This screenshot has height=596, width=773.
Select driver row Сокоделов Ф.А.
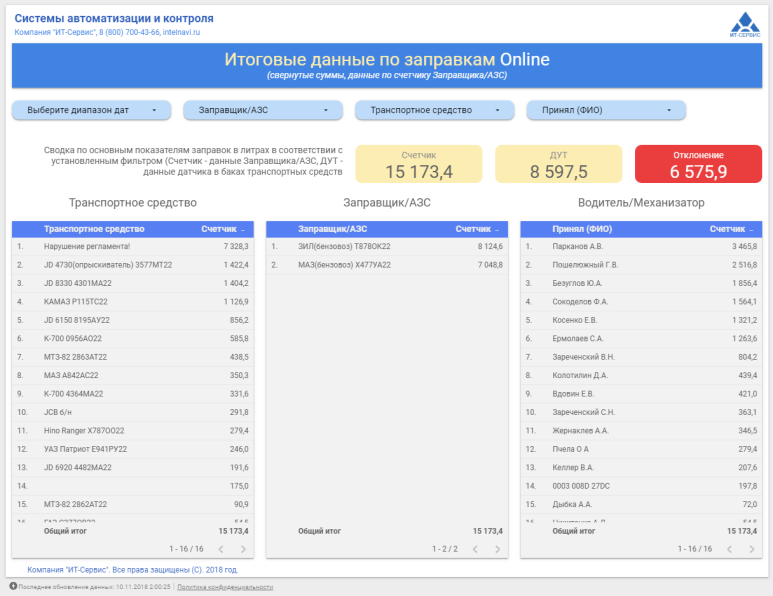[641, 302]
